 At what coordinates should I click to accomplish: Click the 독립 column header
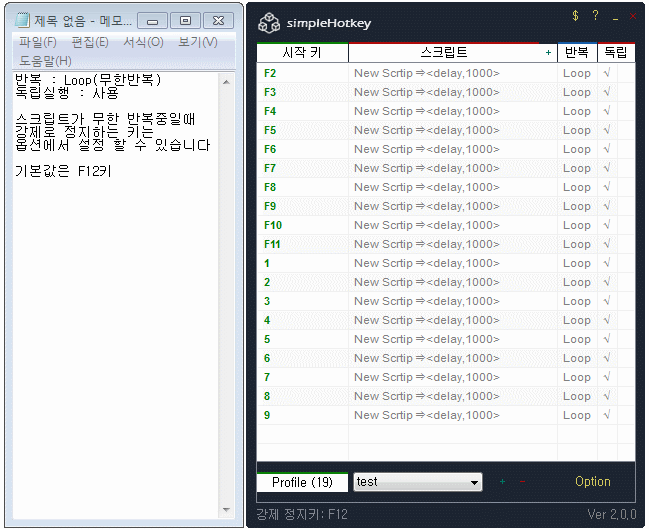click(x=616, y=53)
